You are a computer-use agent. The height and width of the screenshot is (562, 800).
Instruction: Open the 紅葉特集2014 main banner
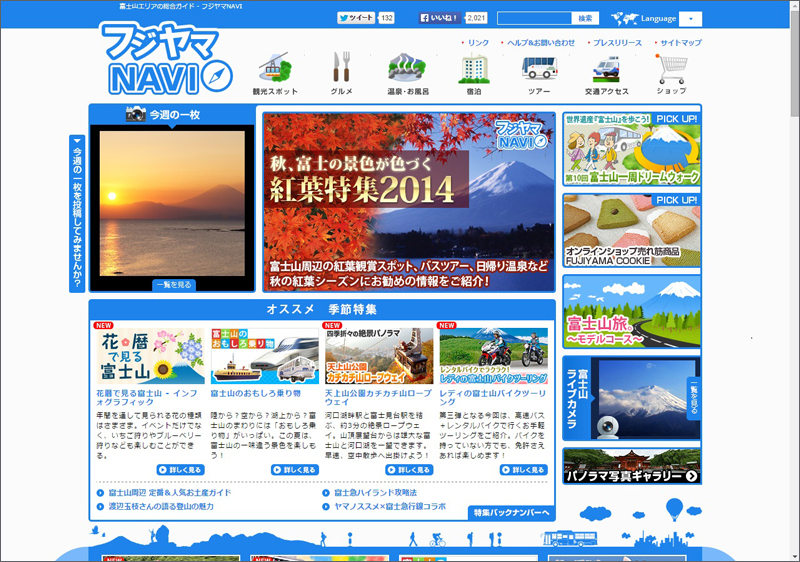[x=409, y=202]
